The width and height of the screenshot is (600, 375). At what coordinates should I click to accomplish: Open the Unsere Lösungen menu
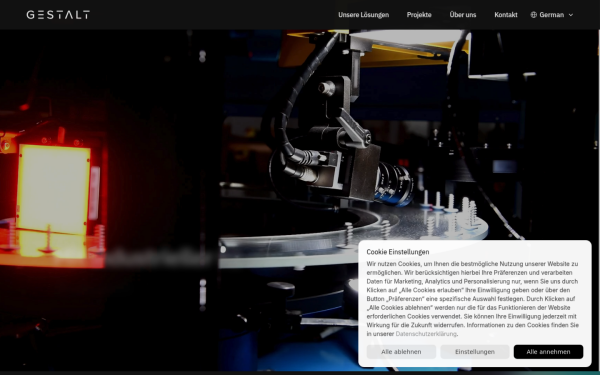point(364,15)
